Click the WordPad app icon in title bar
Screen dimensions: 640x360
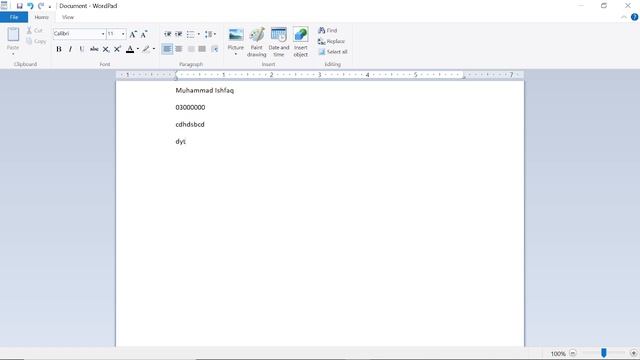pyautogui.click(x=4, y=5)
